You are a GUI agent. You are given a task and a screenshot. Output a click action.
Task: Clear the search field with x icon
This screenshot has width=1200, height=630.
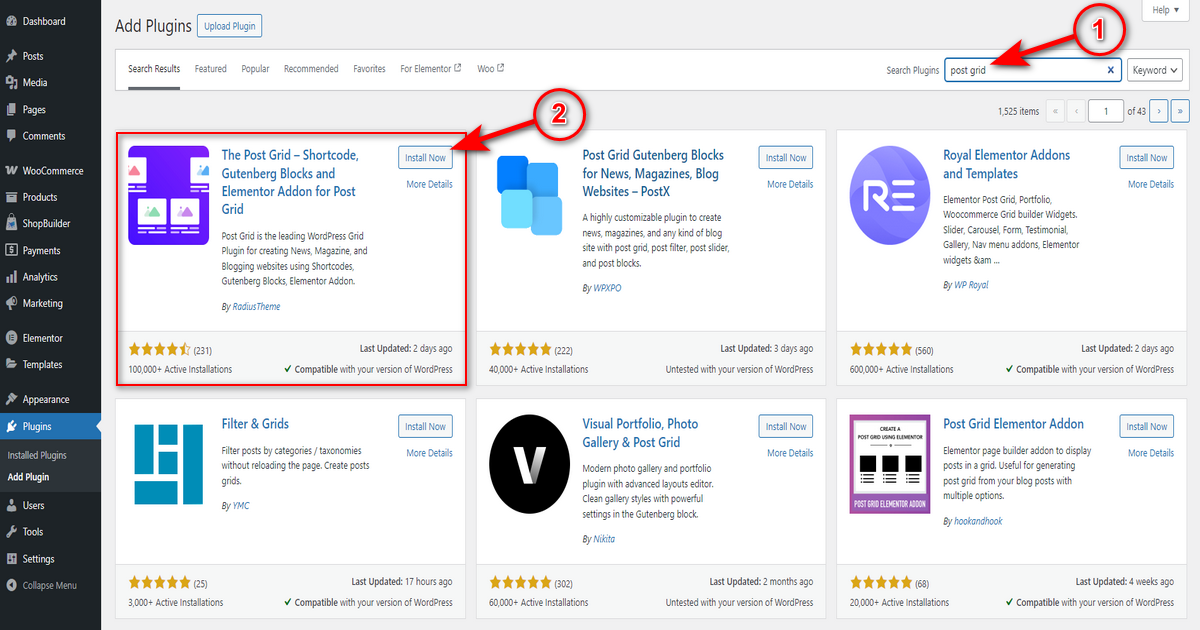[x=1110, y=70]
